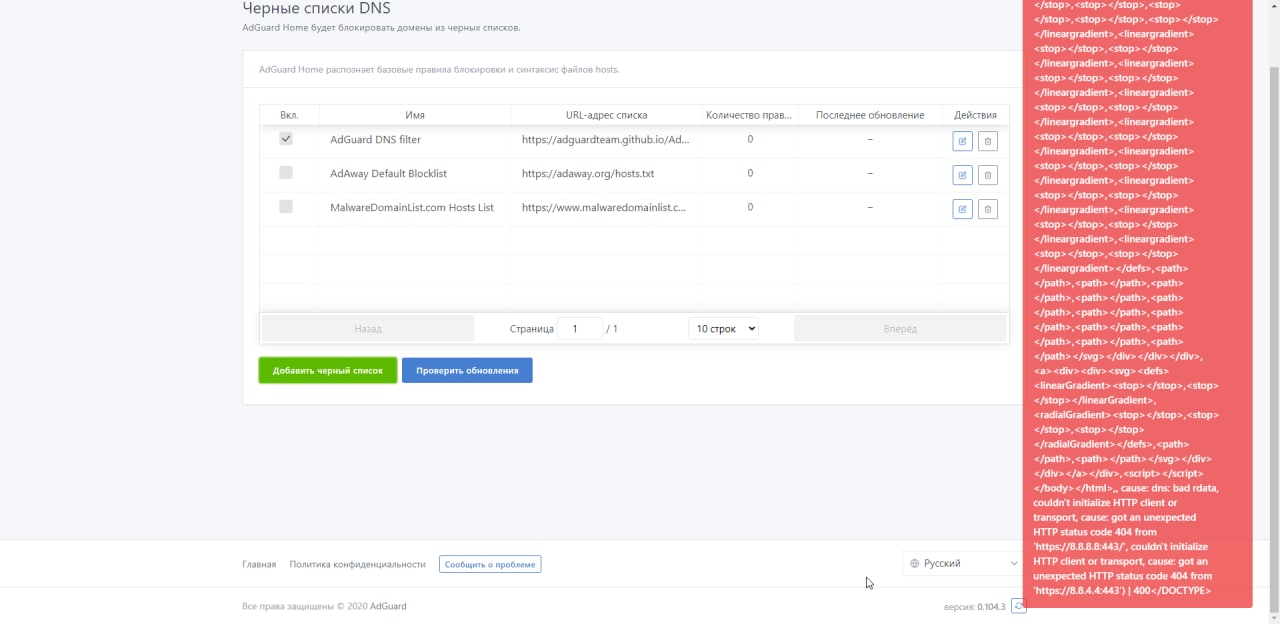Click the Вперед pagination button

[900, 328]
